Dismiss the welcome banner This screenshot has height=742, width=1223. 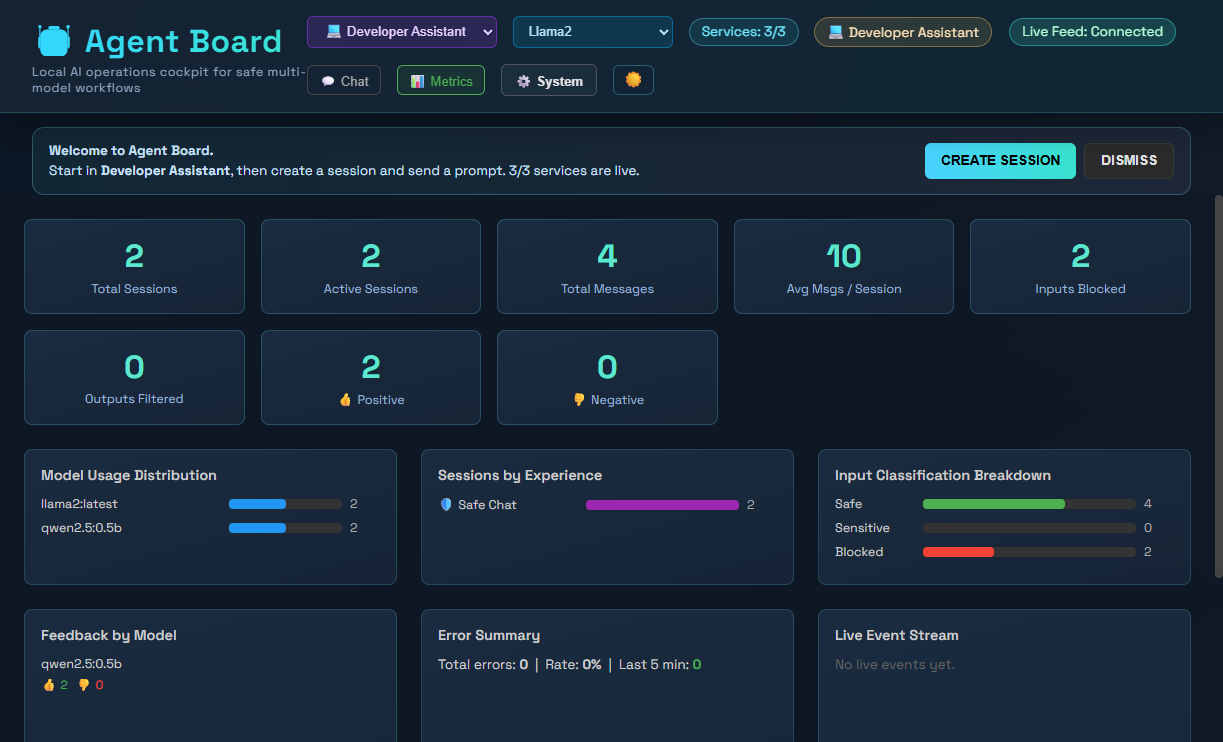(1129, 161)
